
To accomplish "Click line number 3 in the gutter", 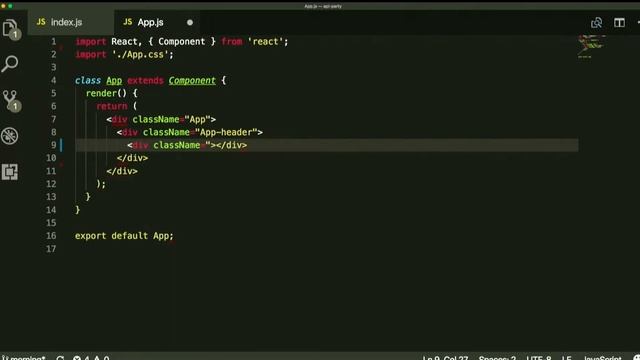I will [x=53, y=67].
